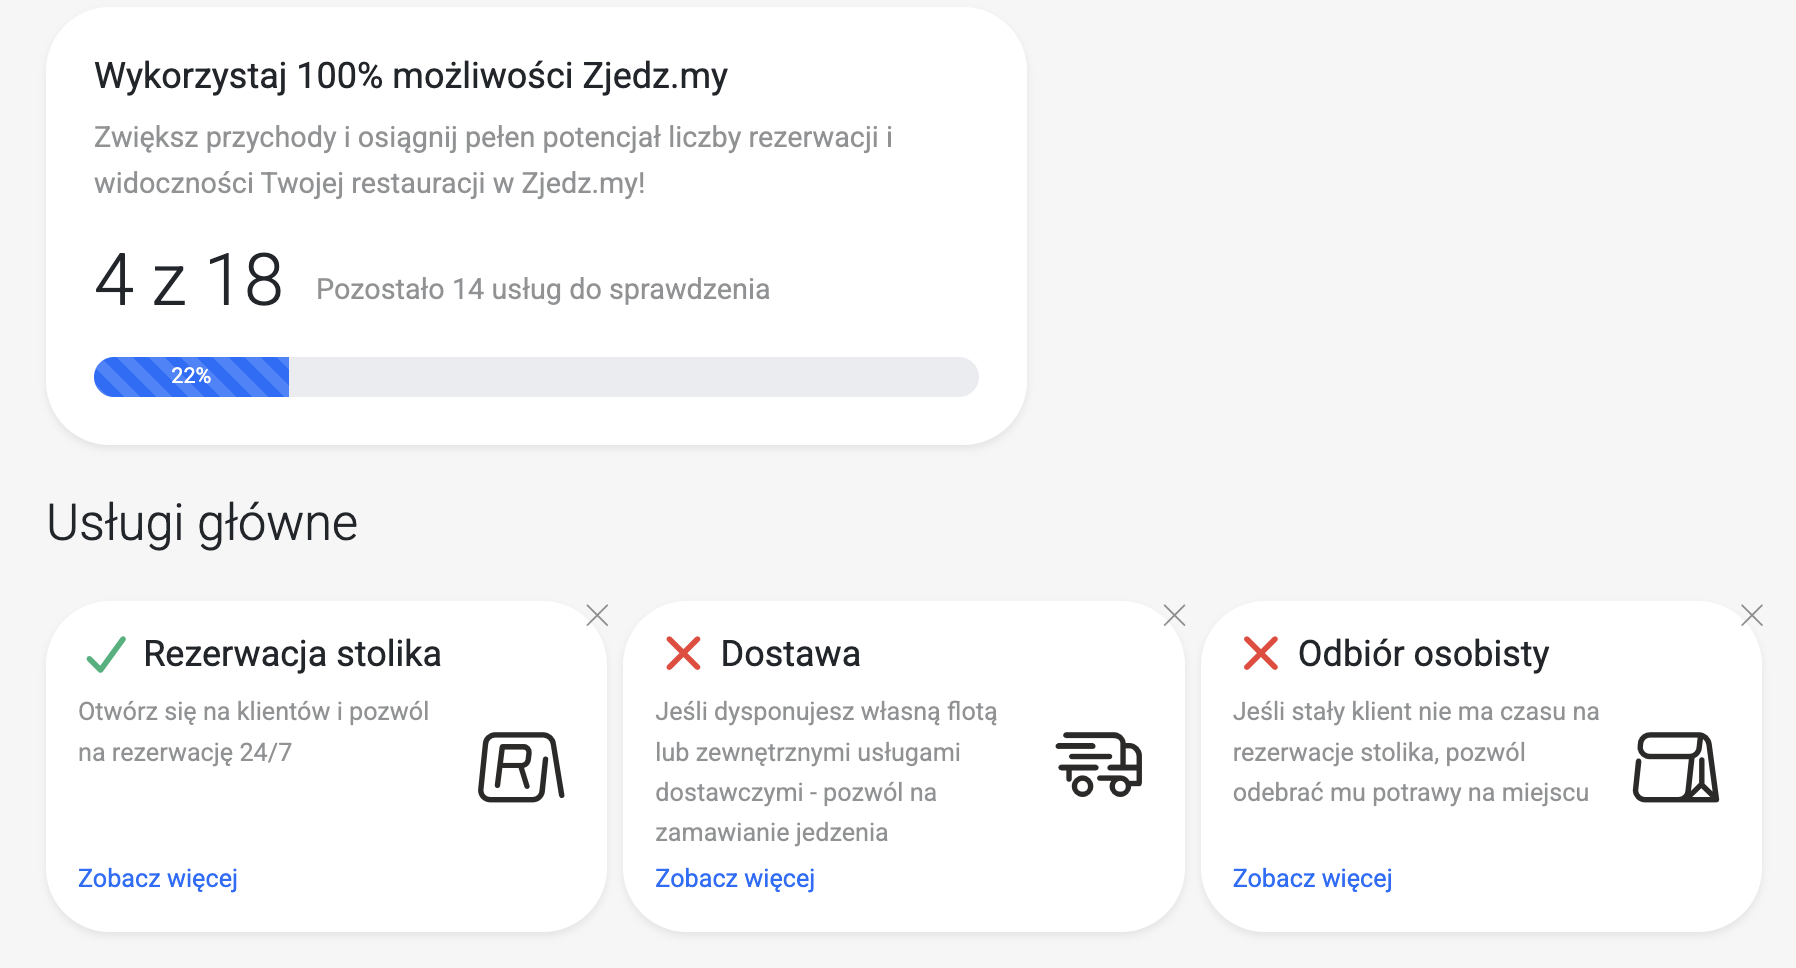Screen dimensions: 1796x968
Task: Select the Dostawa card title
Action: [x=790, y=654]
